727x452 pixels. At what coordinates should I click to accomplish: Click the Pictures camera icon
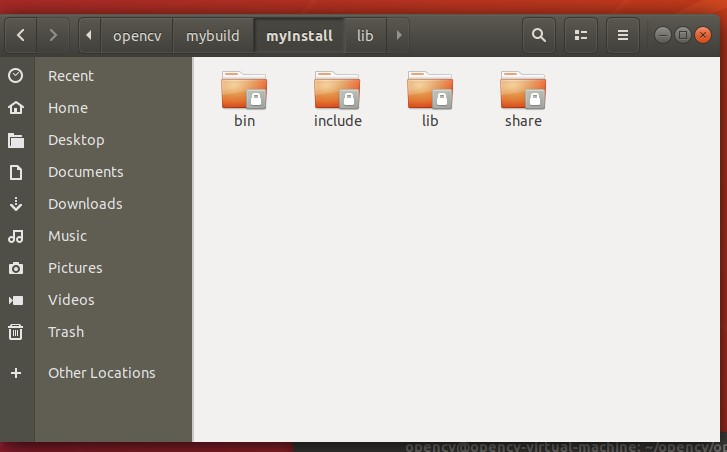[16, 268]
